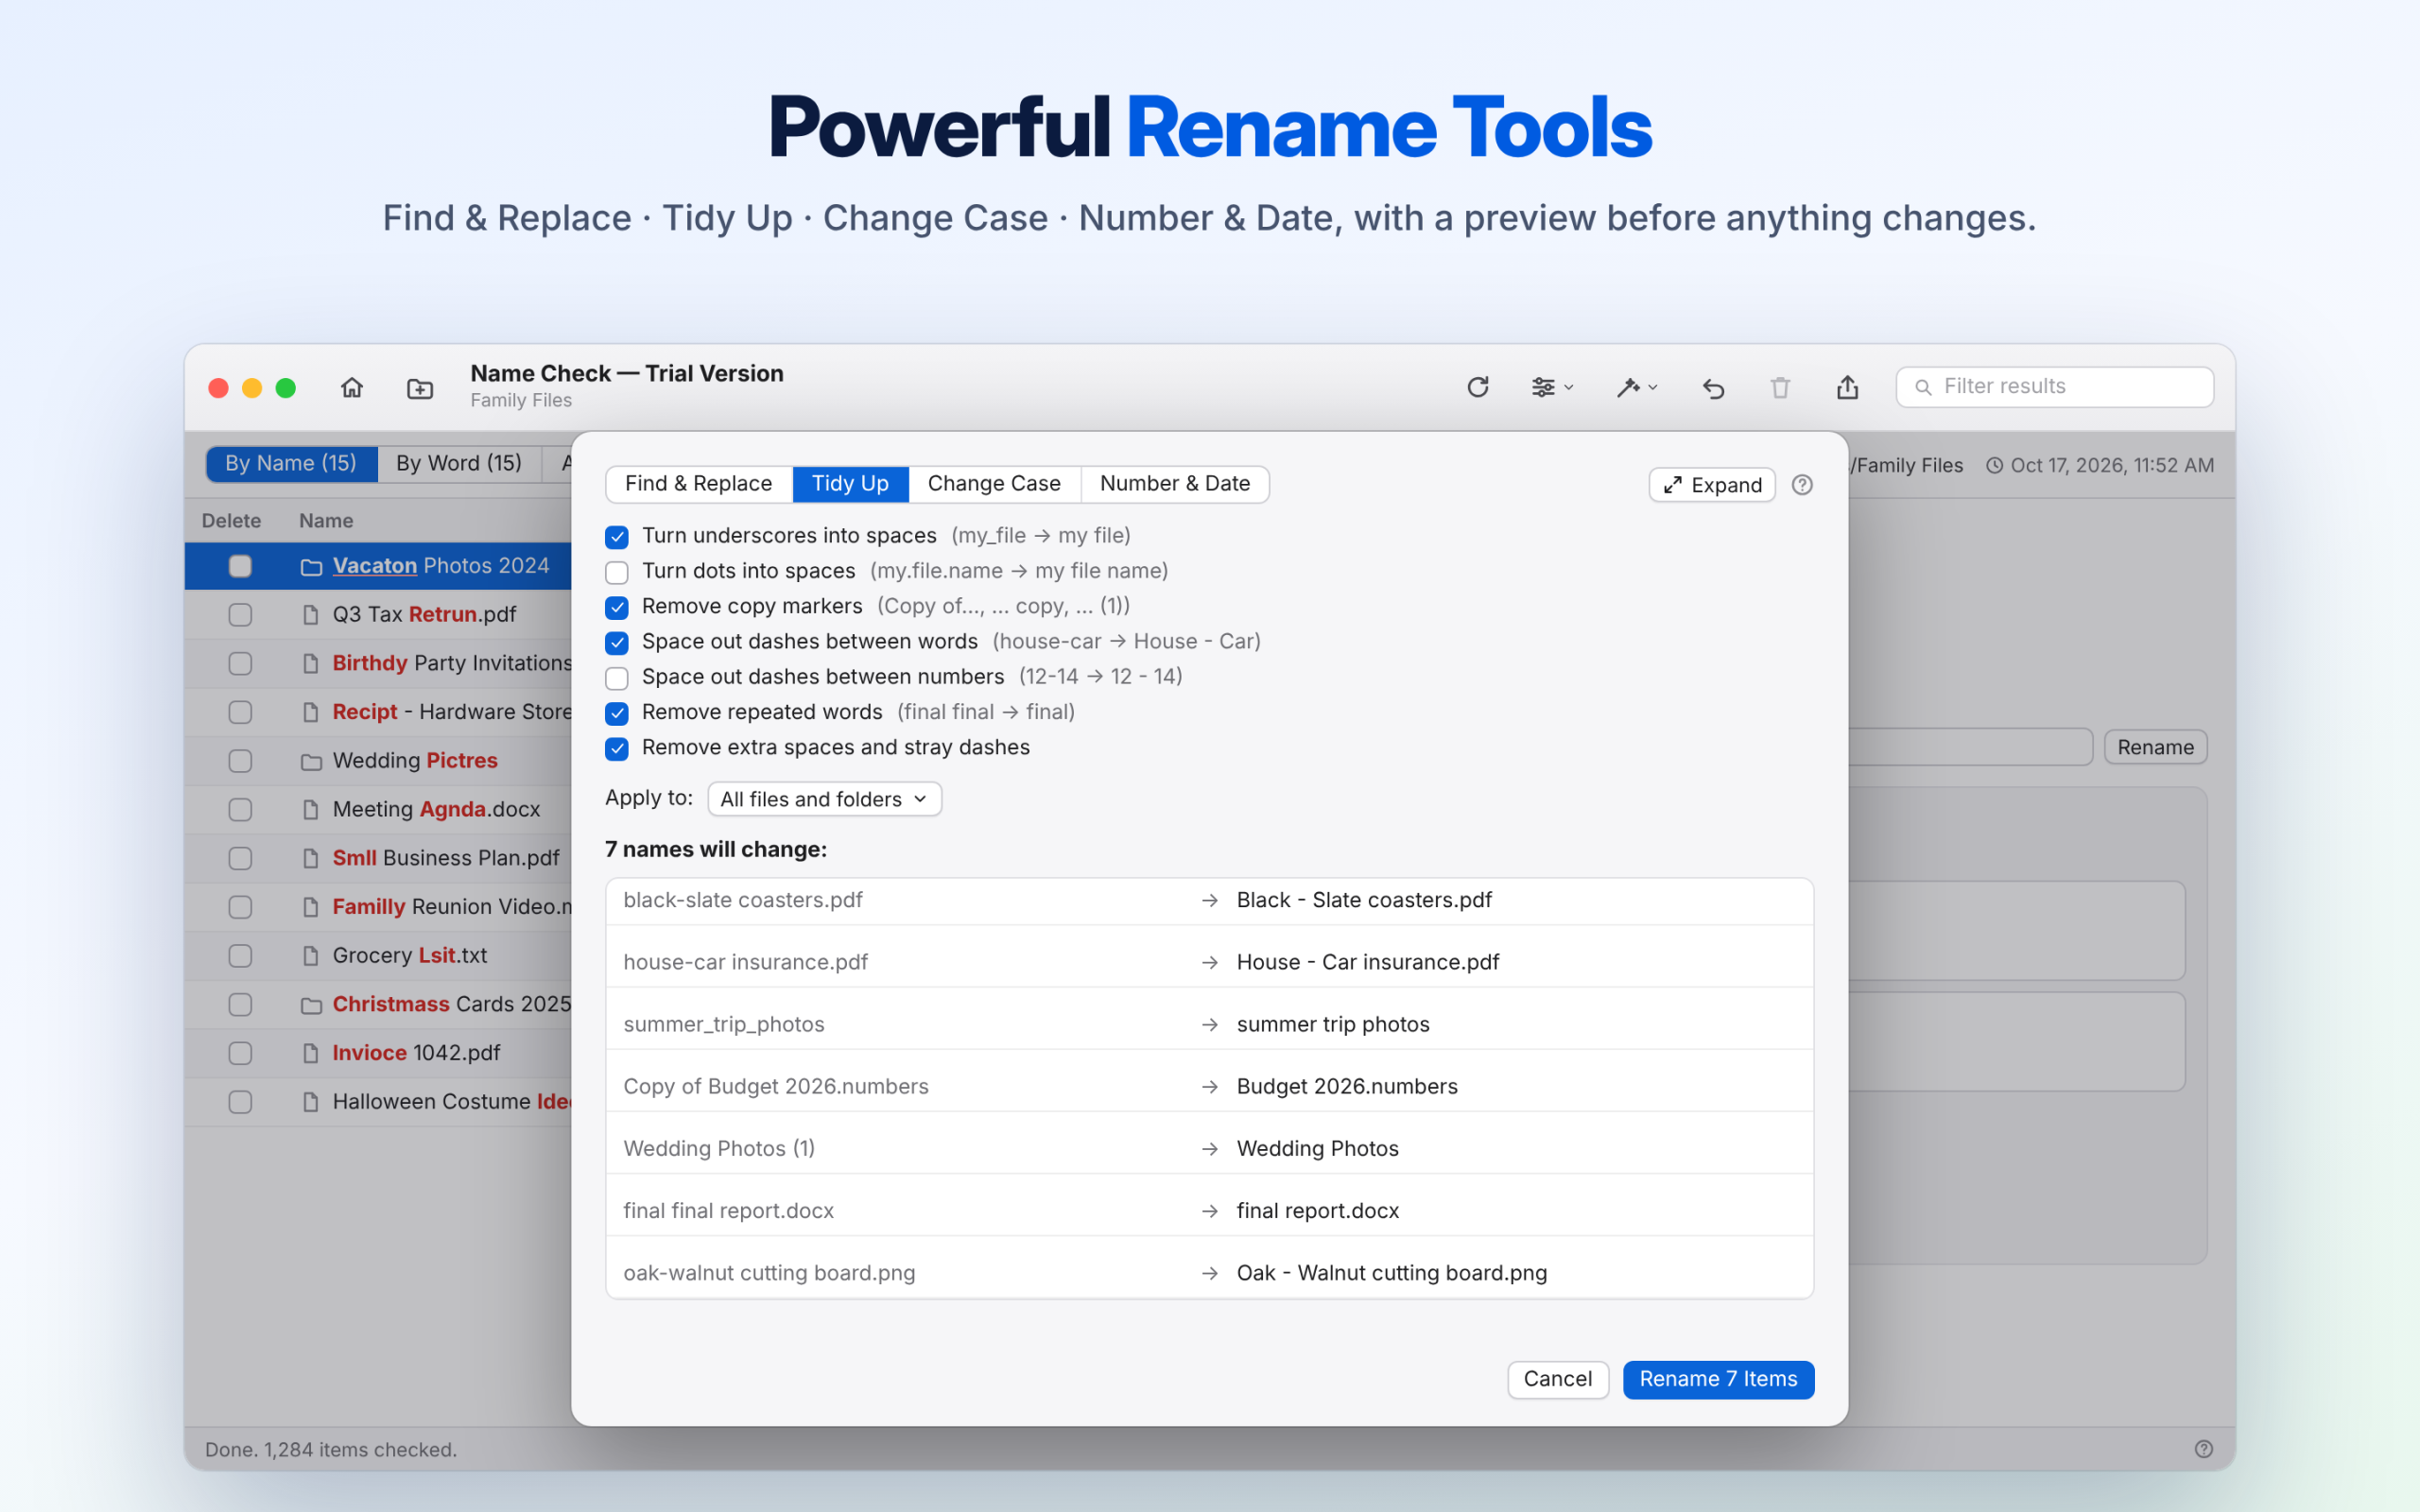
Task: Toggle Remove extra spaces and stray dashes
Action: [617, 748]
